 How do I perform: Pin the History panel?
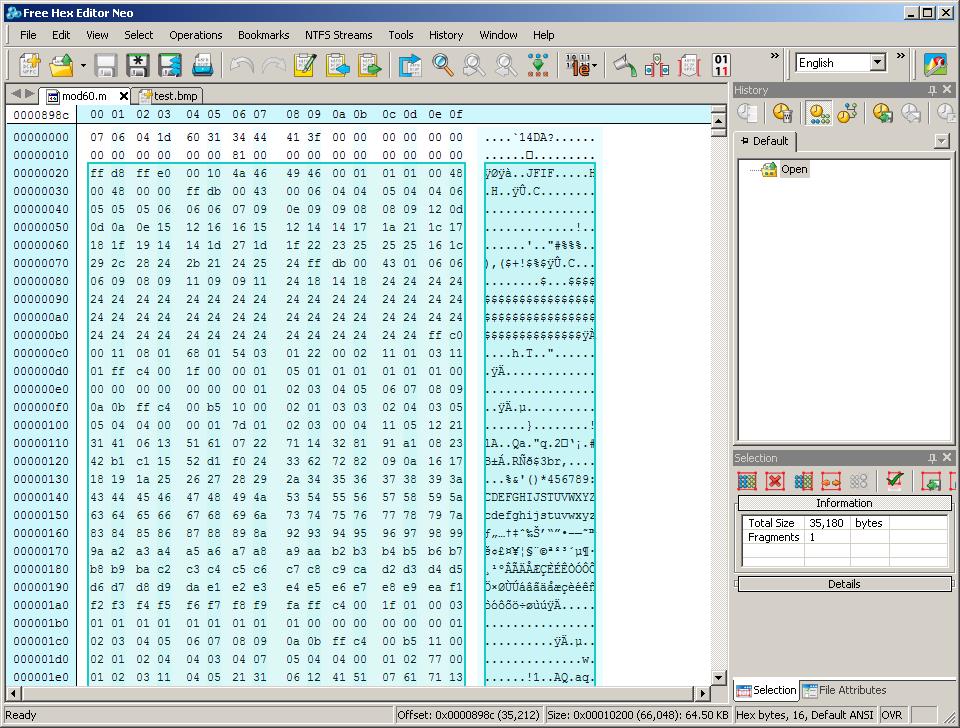click(932, 90)
